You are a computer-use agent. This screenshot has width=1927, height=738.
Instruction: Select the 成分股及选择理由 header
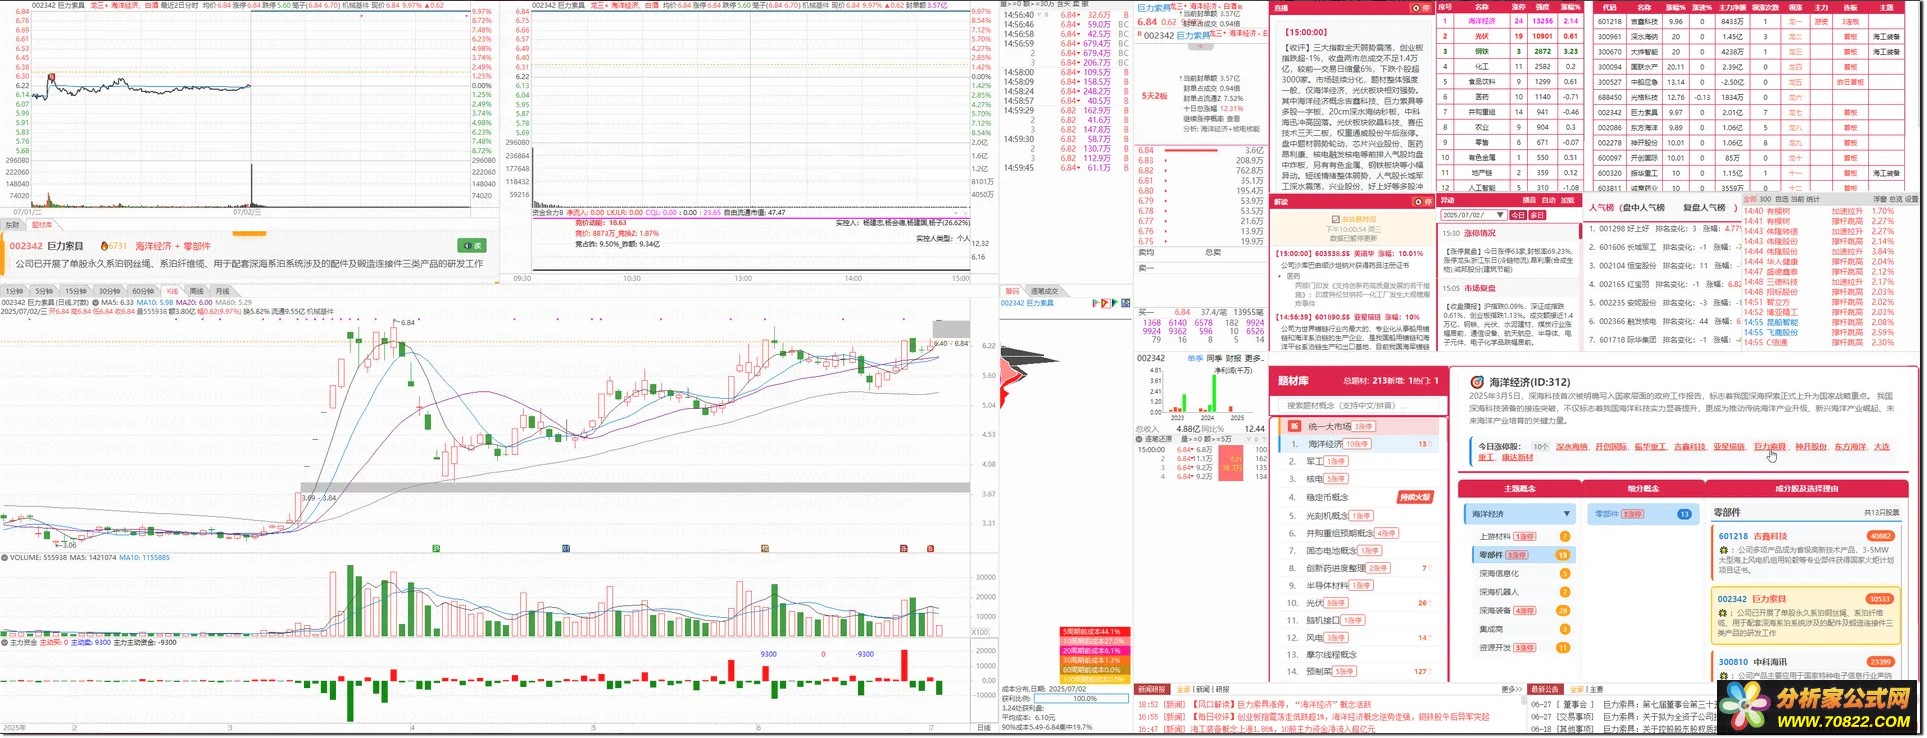pyautogui.click(x=1806, y=489)
